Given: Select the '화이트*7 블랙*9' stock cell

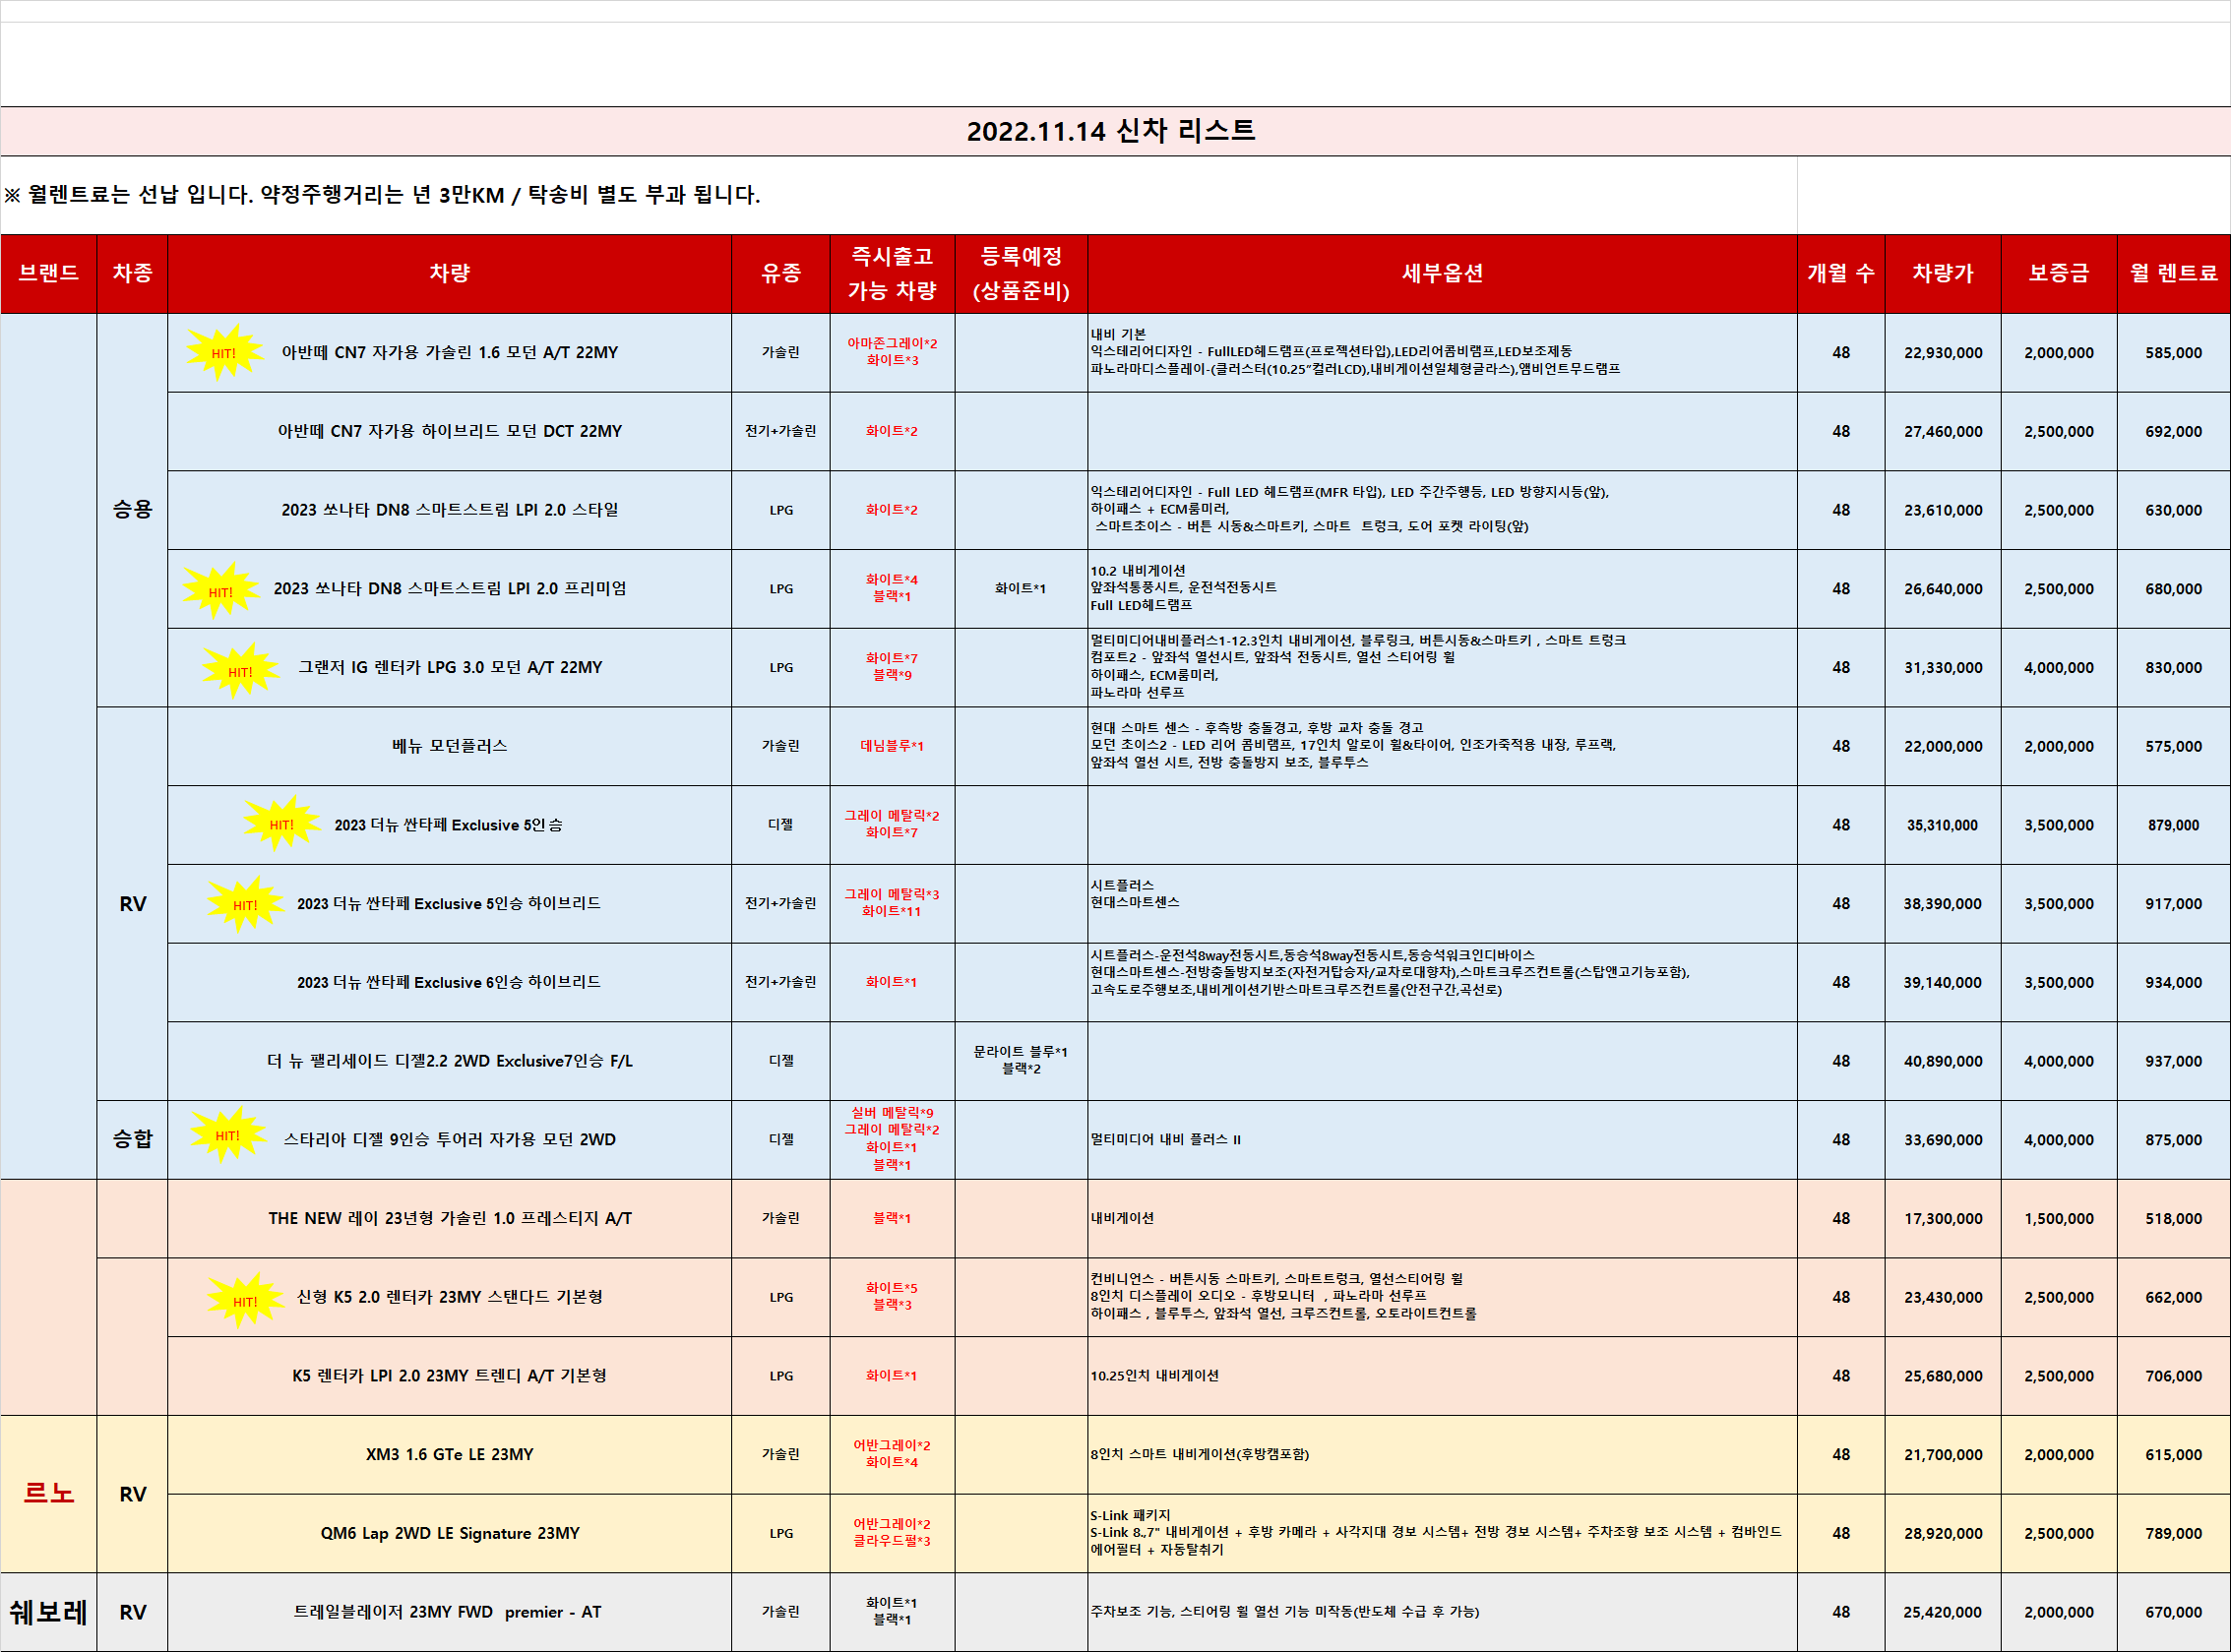Looking at the screenshot, I should point(893,667).
